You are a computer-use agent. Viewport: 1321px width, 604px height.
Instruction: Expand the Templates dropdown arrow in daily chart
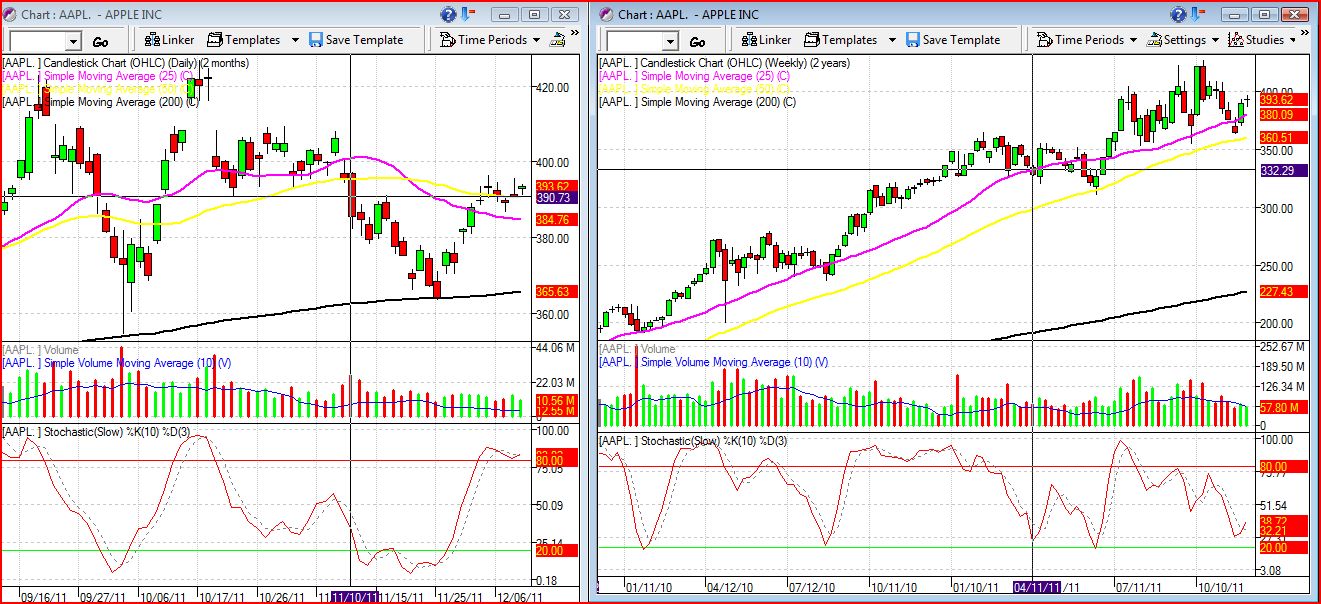295,40
